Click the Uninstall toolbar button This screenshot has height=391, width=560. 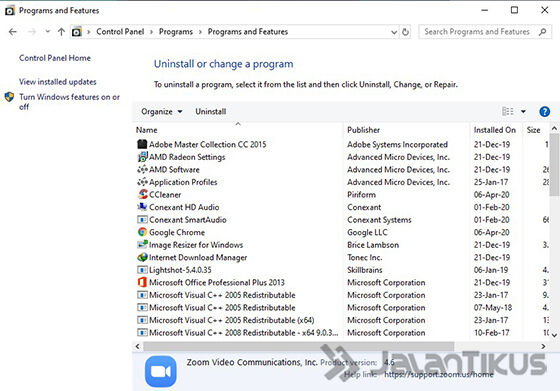(211, 111)
